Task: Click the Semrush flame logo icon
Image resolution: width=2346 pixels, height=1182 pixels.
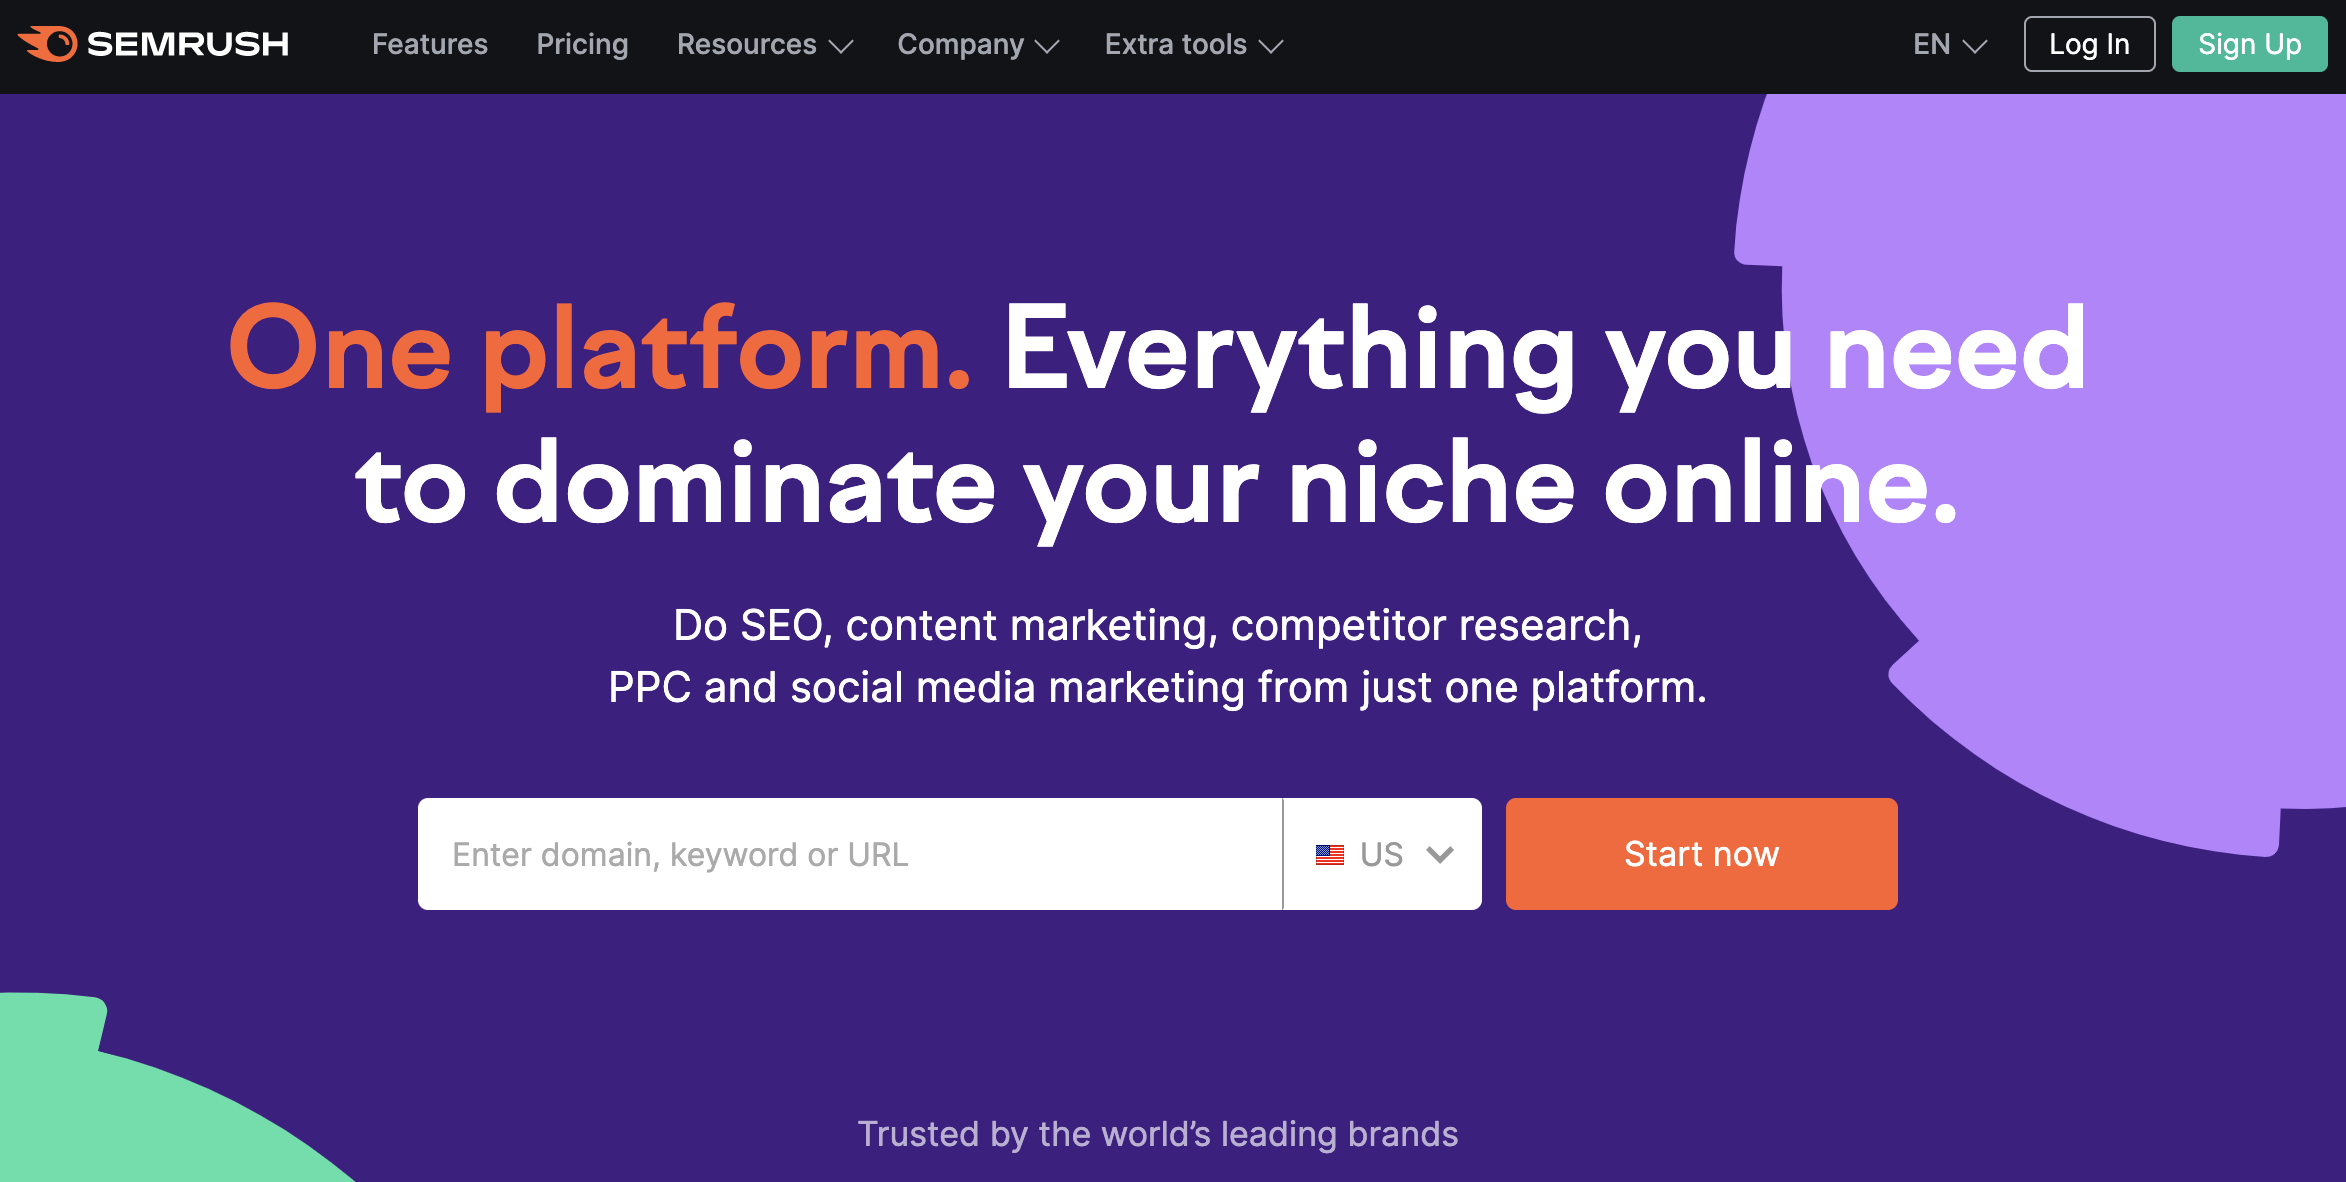Action: [47, 44]
